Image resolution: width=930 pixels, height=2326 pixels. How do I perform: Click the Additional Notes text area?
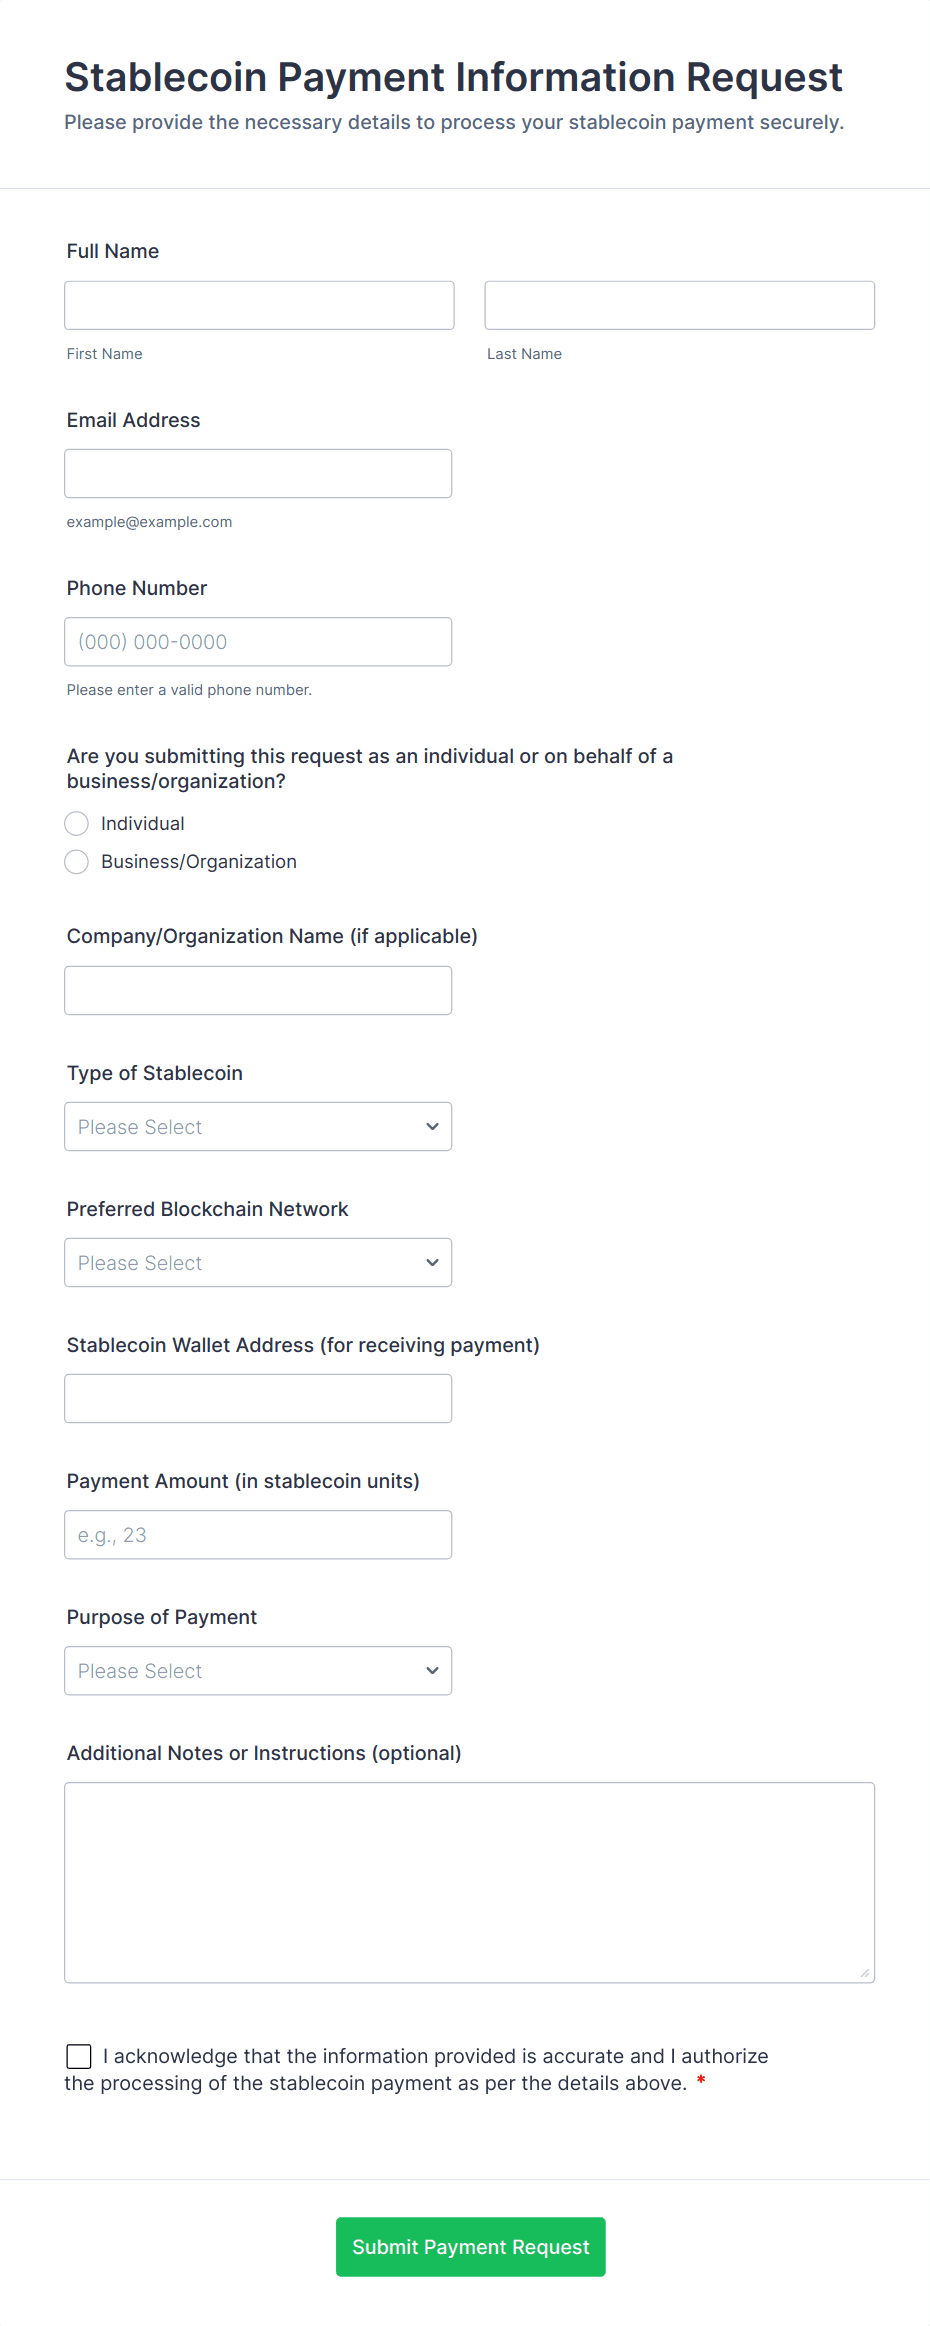tap(469, 1882)
